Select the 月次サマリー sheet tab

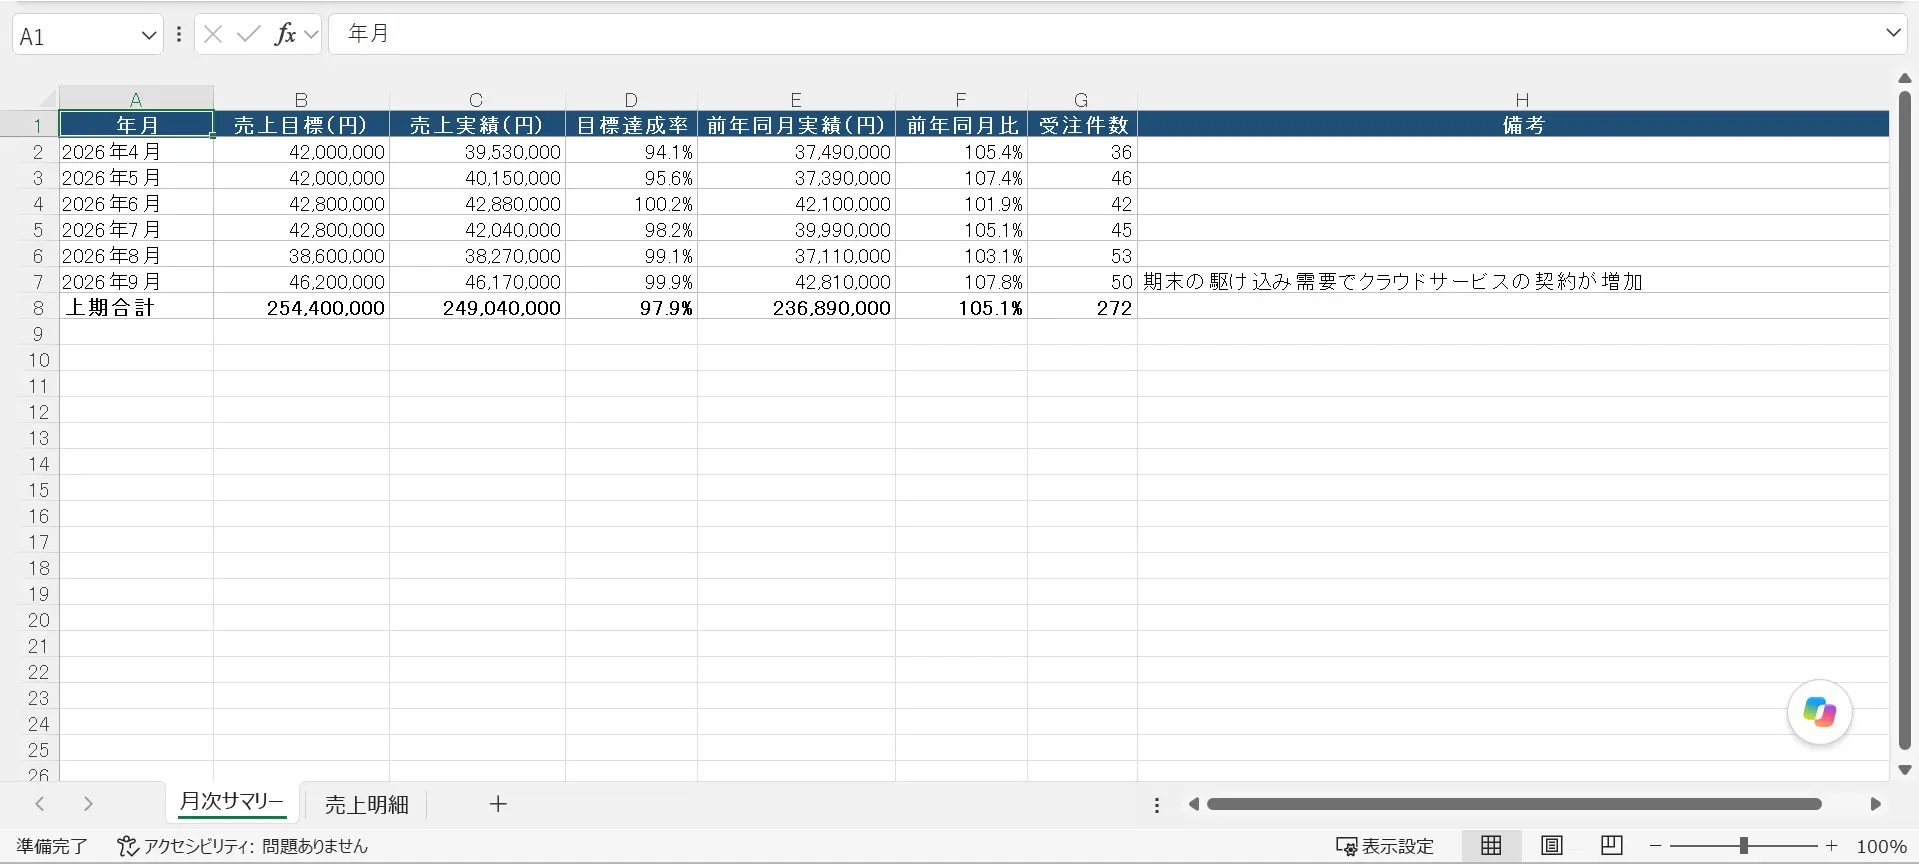pyautogui.click(x=232, y=802)
